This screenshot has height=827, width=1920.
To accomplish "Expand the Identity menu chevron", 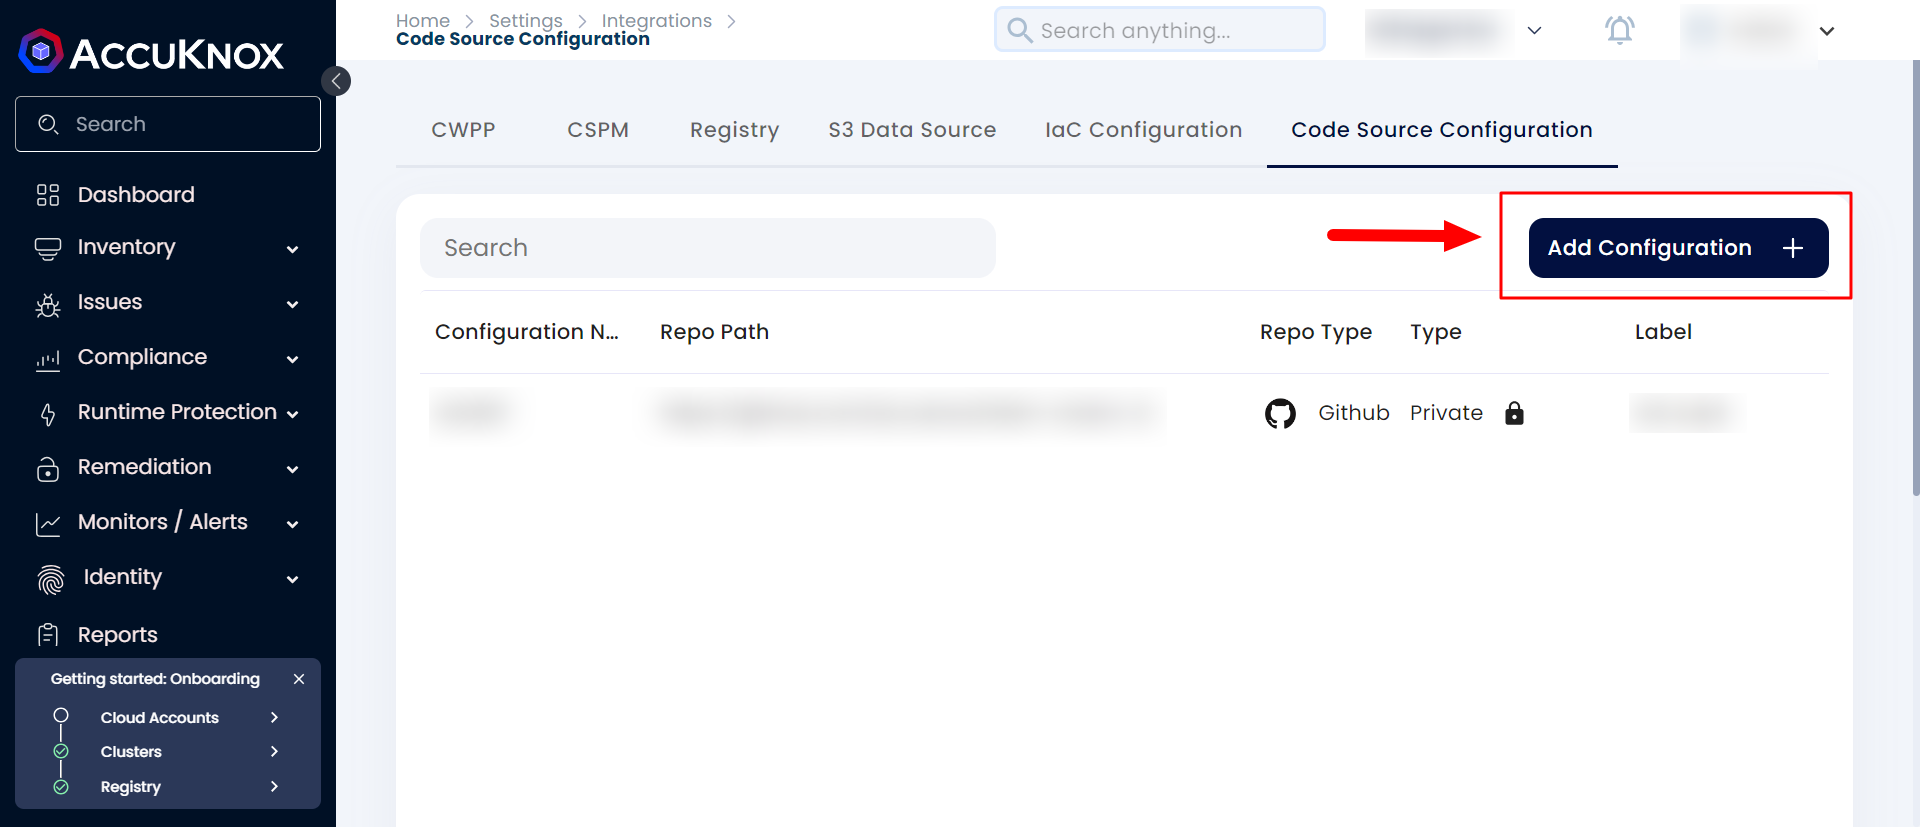I will 292,579.
